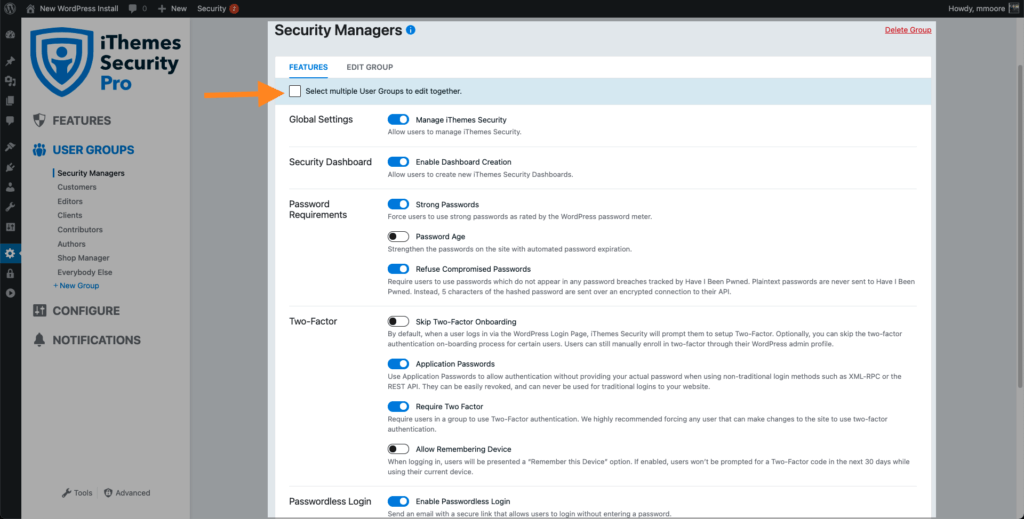Select the Features tab

pos(308,67)
